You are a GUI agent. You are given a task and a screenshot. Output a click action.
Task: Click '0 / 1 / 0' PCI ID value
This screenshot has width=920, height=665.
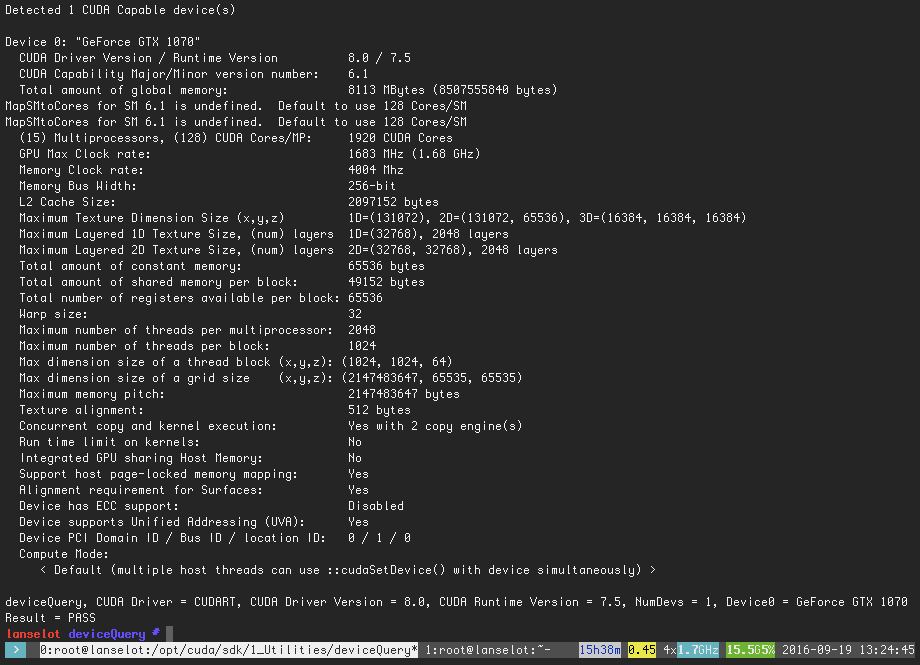tap(379, 538)
